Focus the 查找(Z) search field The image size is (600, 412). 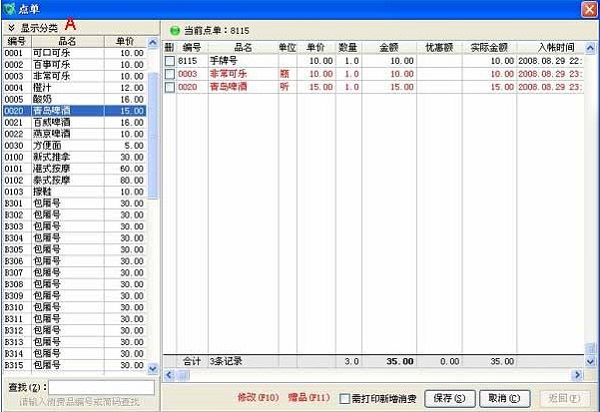[101, 388]
